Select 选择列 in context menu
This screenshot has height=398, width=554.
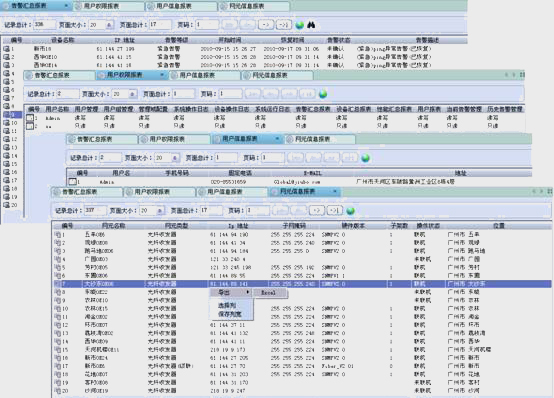(227, 305)
